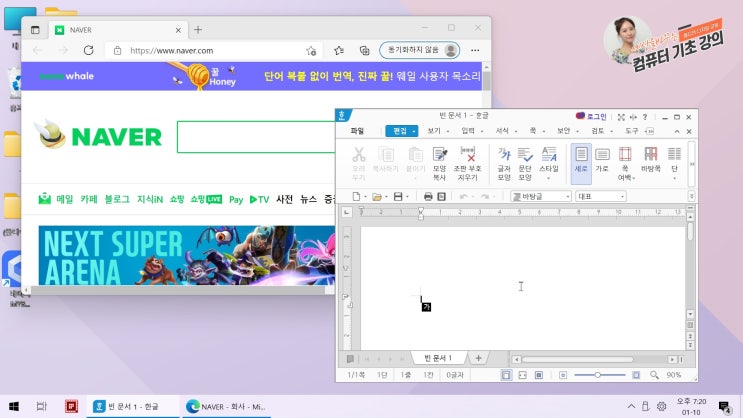Open the 대표 language dropdown
The width and height of the screenshot is (743, 418).
tap(601, 196)
